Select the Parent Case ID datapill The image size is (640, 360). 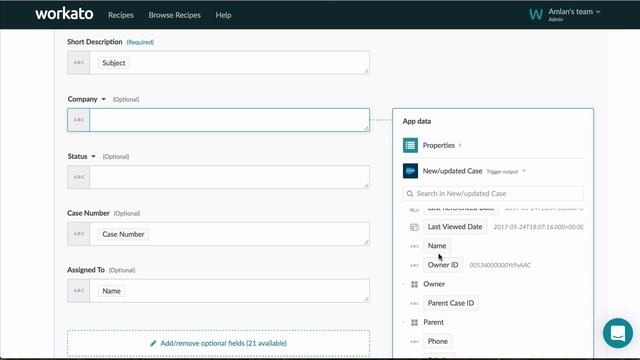point(451,303)
